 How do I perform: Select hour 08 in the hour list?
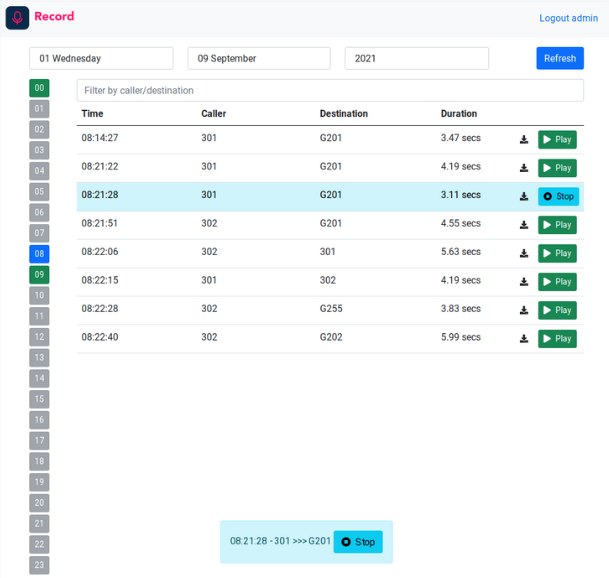pos(39,254)
